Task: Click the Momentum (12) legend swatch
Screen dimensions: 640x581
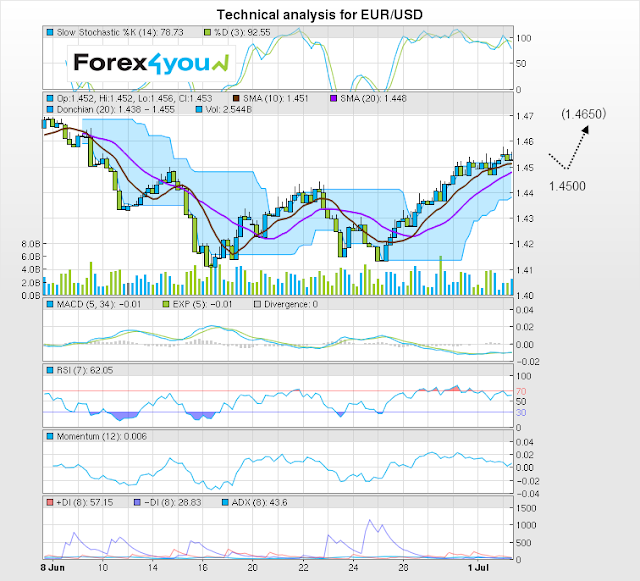Action: click(50, 436)
